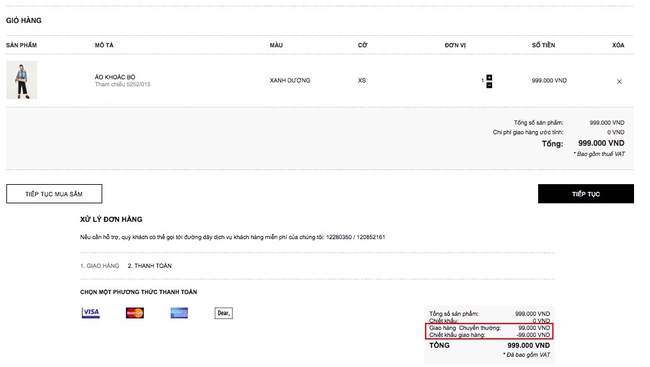Click the TỔNG 999.000 VND summary total
Viewport: 650px width, 367px height.
pos(489,345)
